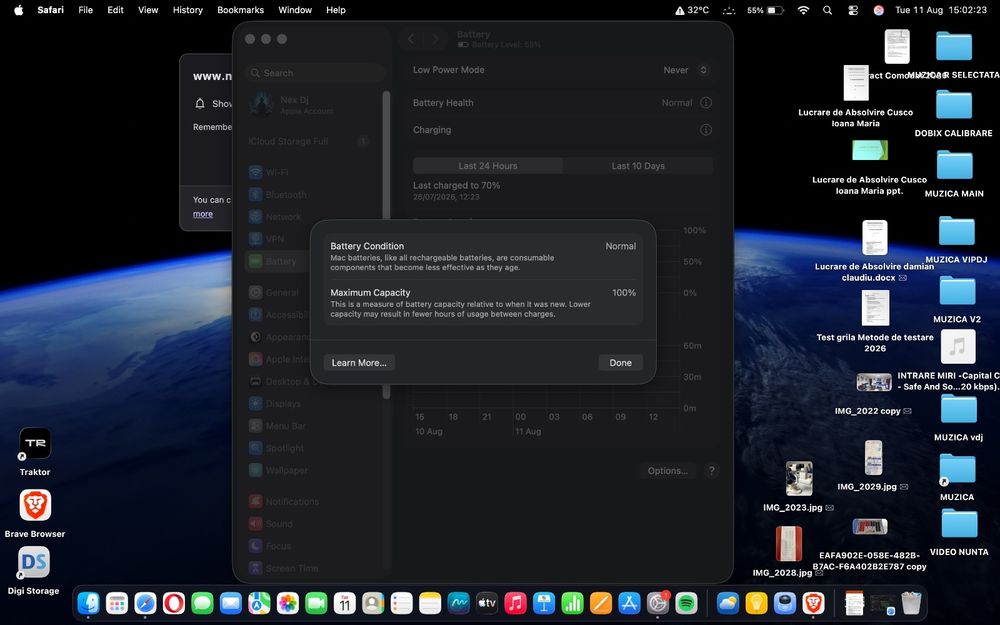Select Wi-Fi in Settings sidebar
1000x625 pixels.
click(268, 172)
